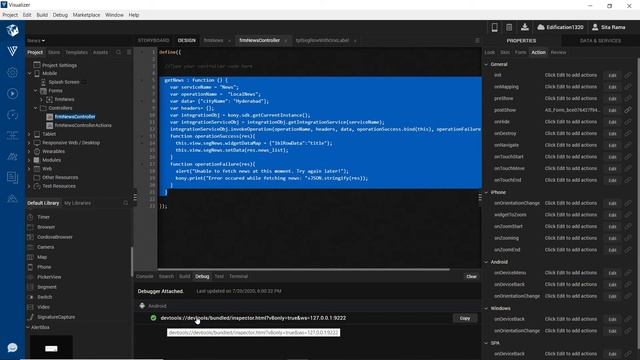Image resolution: width=640 pixels, height=360 pixels.
Task: Switch to the Console tab in bottom panel
Action: click(144, 276)
